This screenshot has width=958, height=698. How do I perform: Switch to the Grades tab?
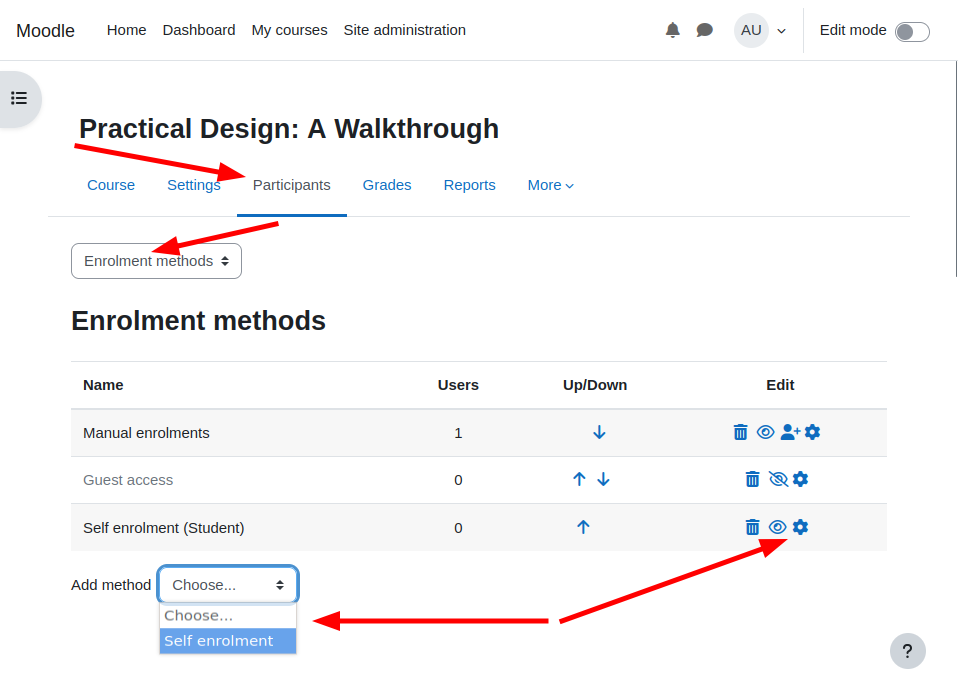click(387, 185)
